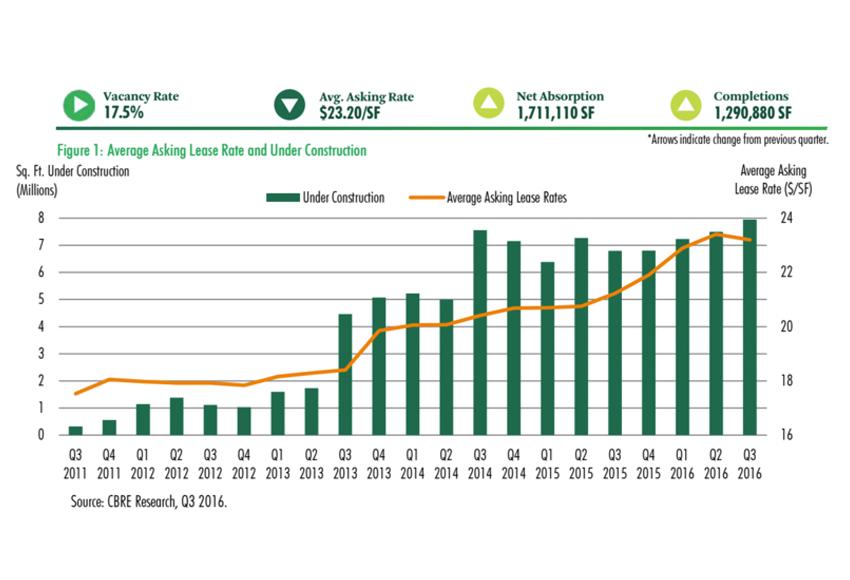The width and height of the screenshot is (850, 580).
Task: Click the left axis value '5'
Action: tap(41, 300)
